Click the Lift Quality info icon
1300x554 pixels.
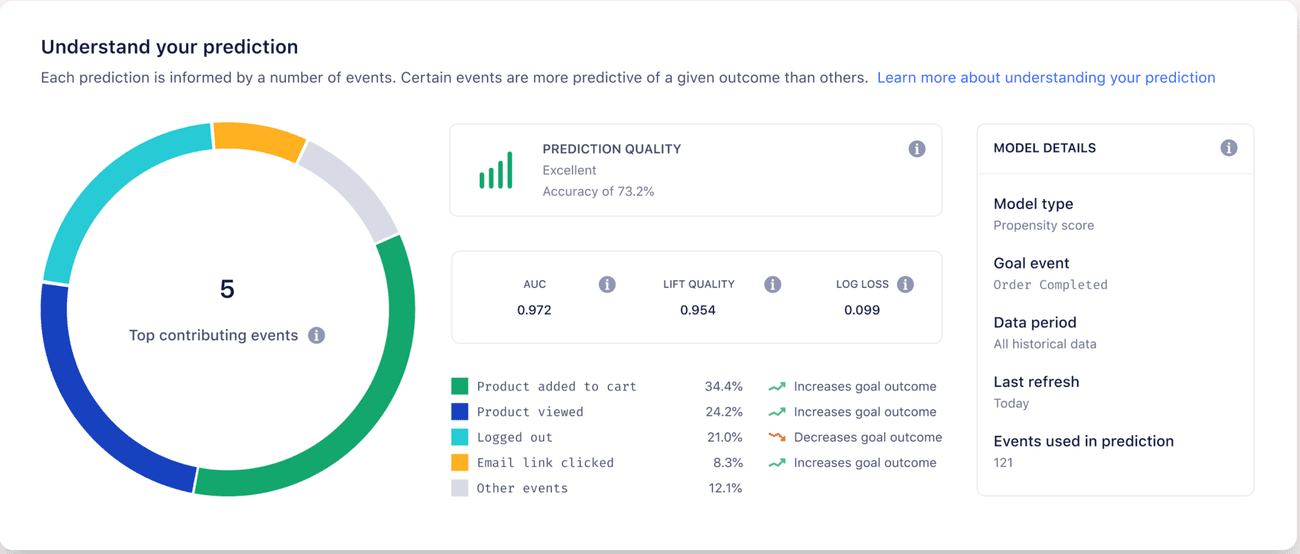(x=772, y=285)
